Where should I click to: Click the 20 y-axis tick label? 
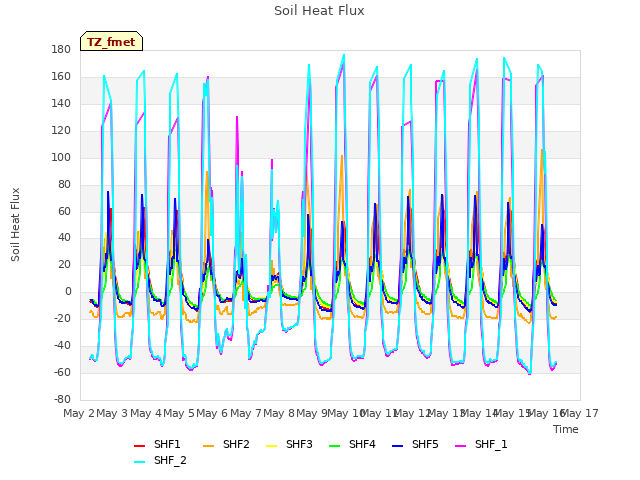(64, 264)
